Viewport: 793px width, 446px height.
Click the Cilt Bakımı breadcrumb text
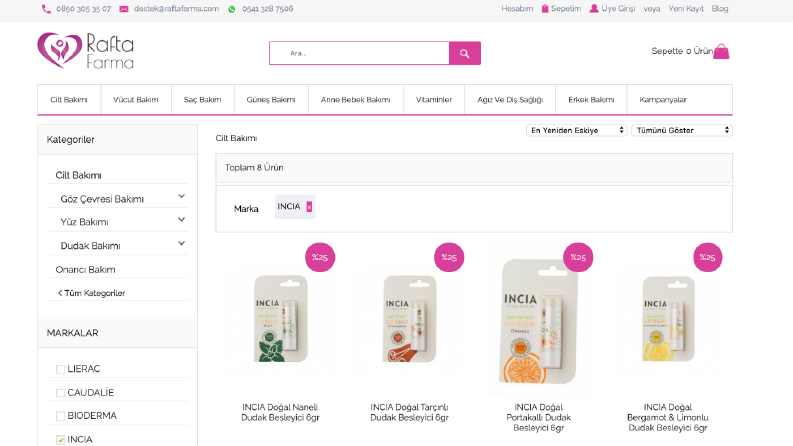pyautogui.click(x=236, y=138)
